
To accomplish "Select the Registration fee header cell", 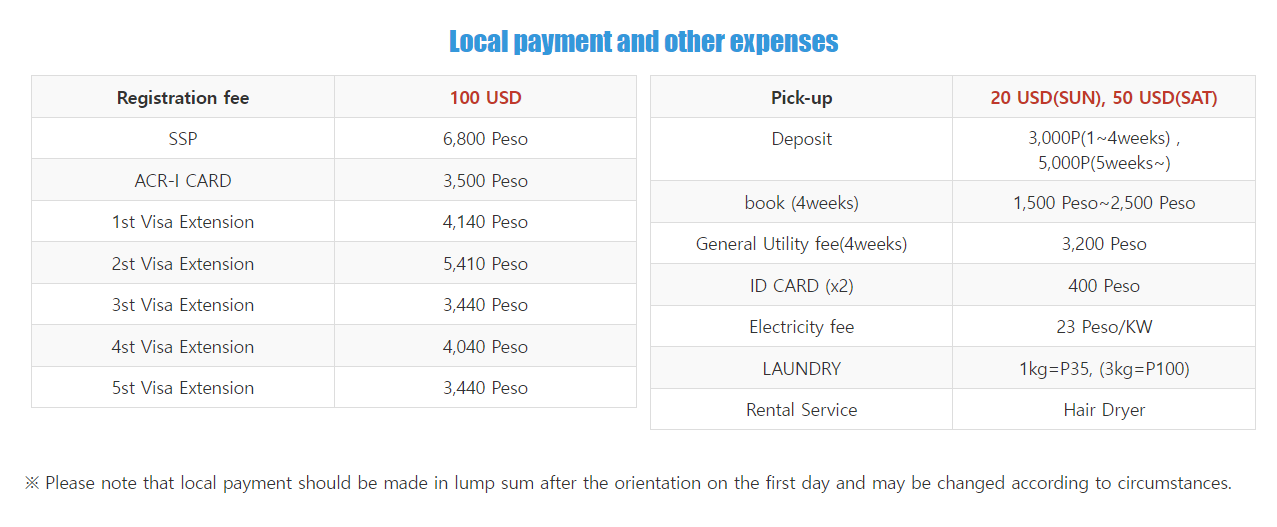I will 183,98.
